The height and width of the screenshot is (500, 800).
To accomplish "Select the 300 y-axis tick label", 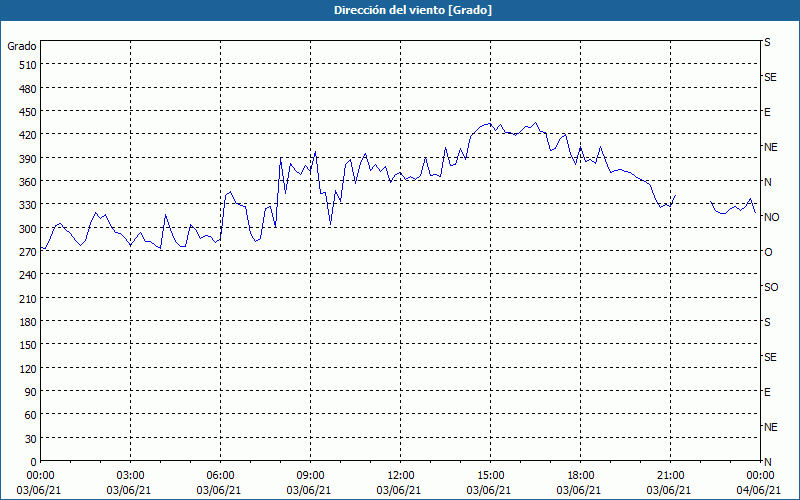I will [28, 229].
